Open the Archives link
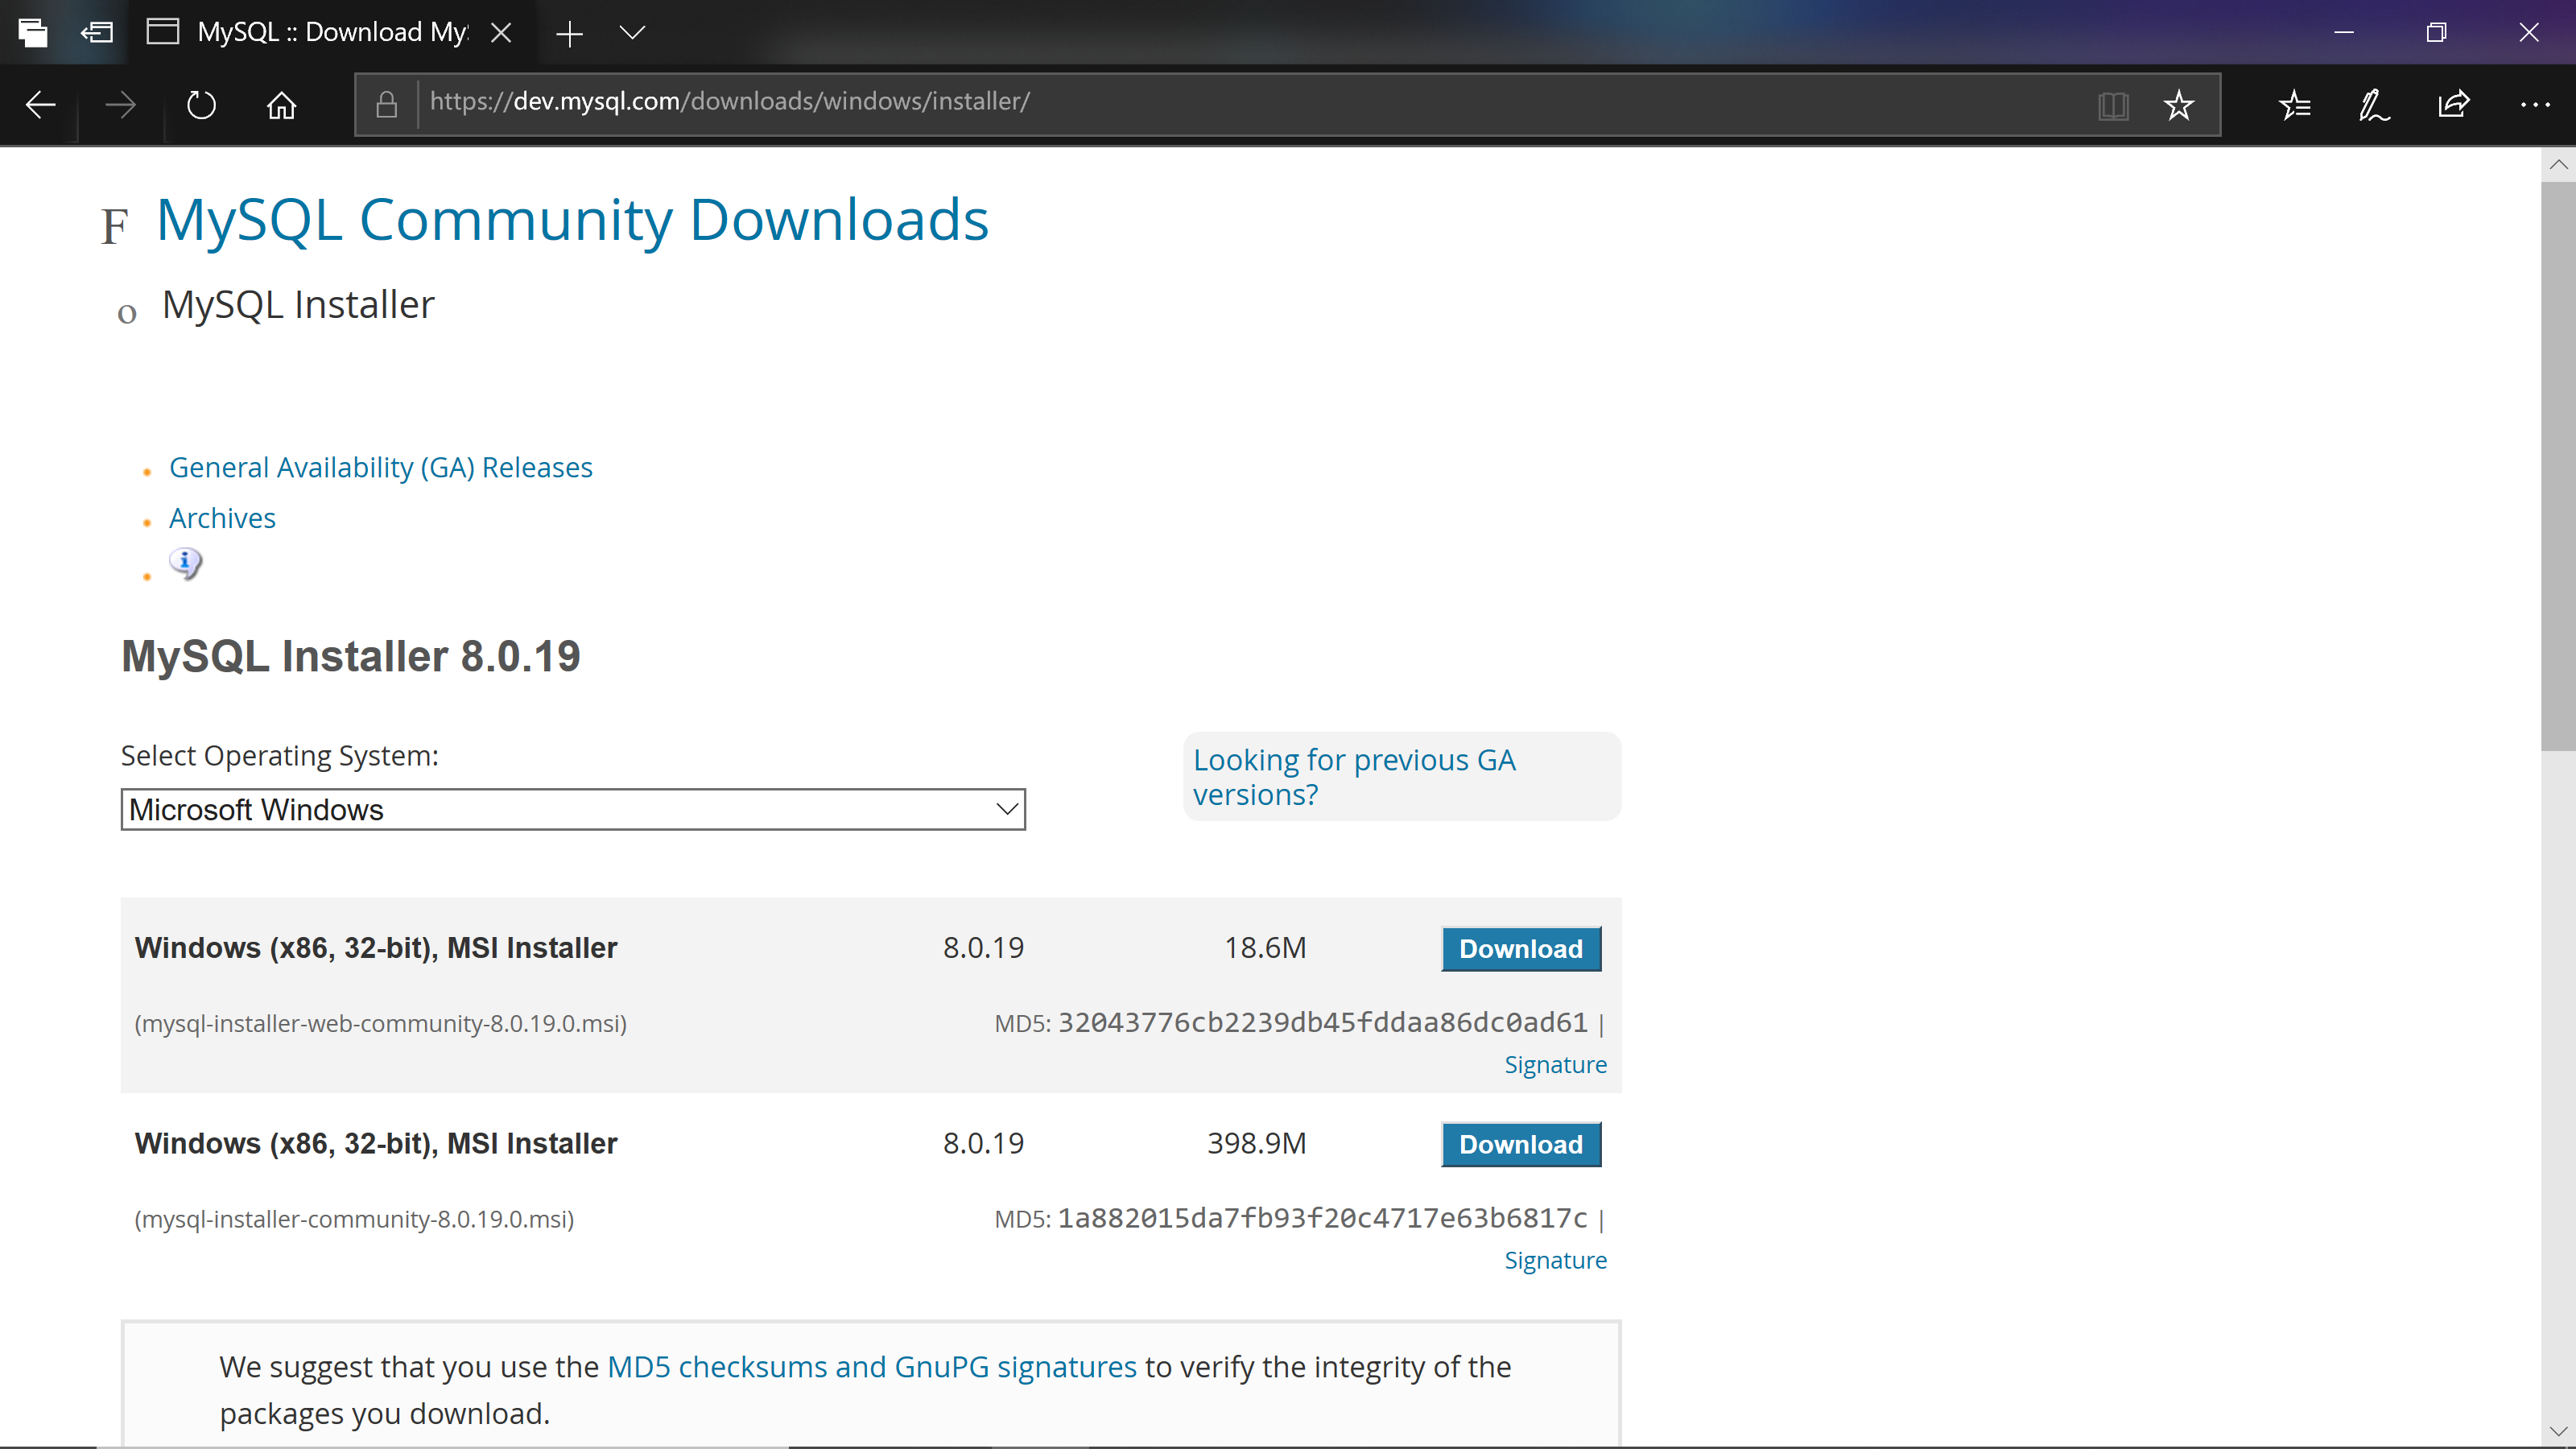 (222, 517)
